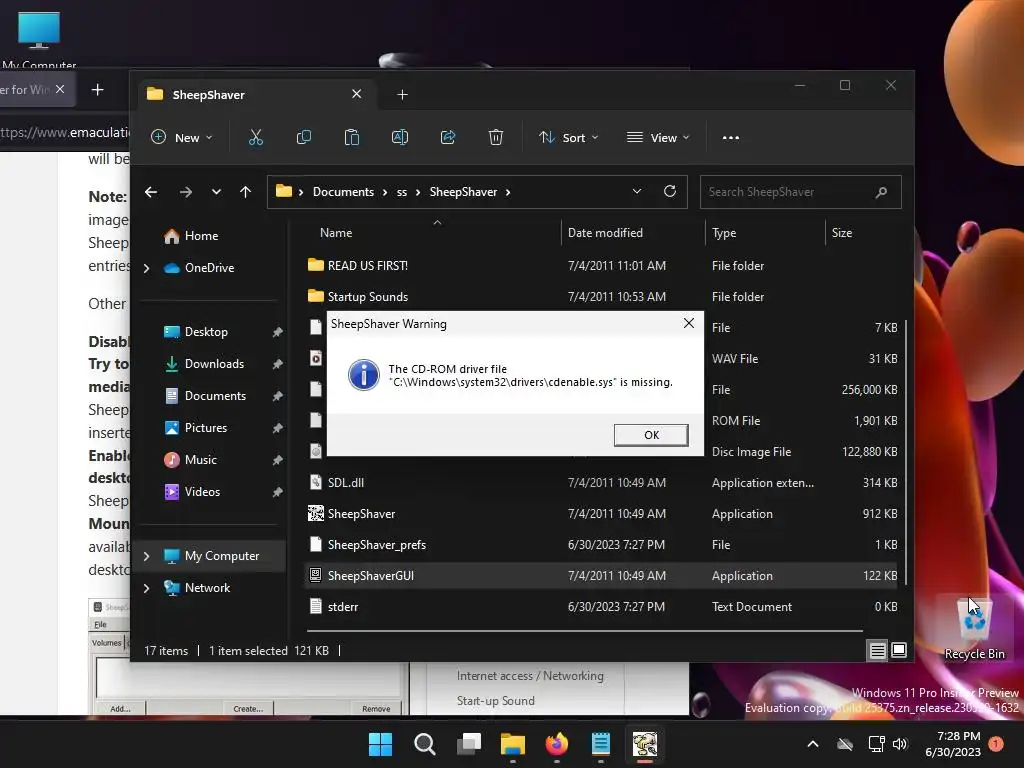Refresh the SheepShaver folder view
The image size is (1024, 768).
tap(670, 191)
